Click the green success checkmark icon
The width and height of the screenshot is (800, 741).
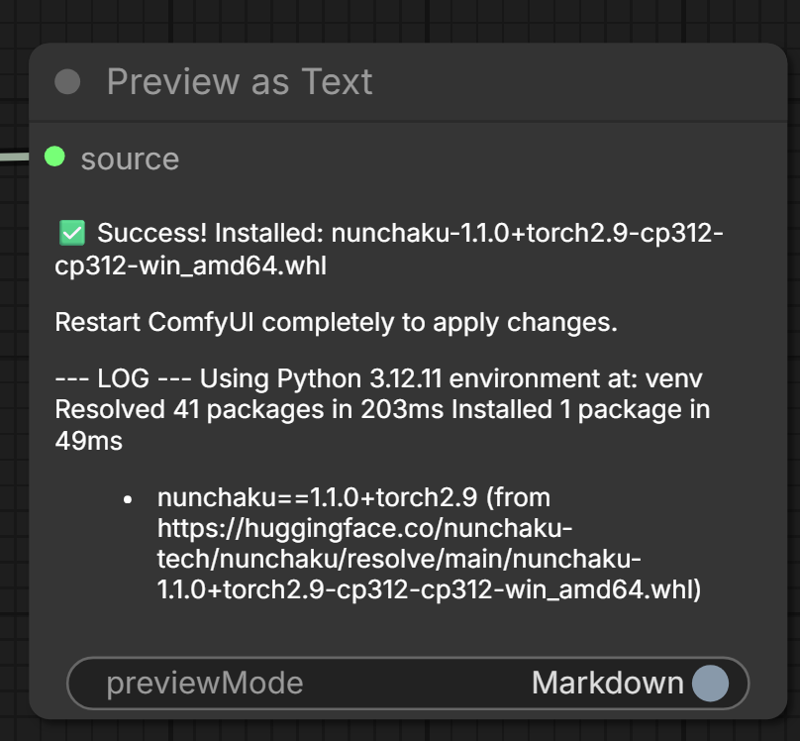point(72,234)
